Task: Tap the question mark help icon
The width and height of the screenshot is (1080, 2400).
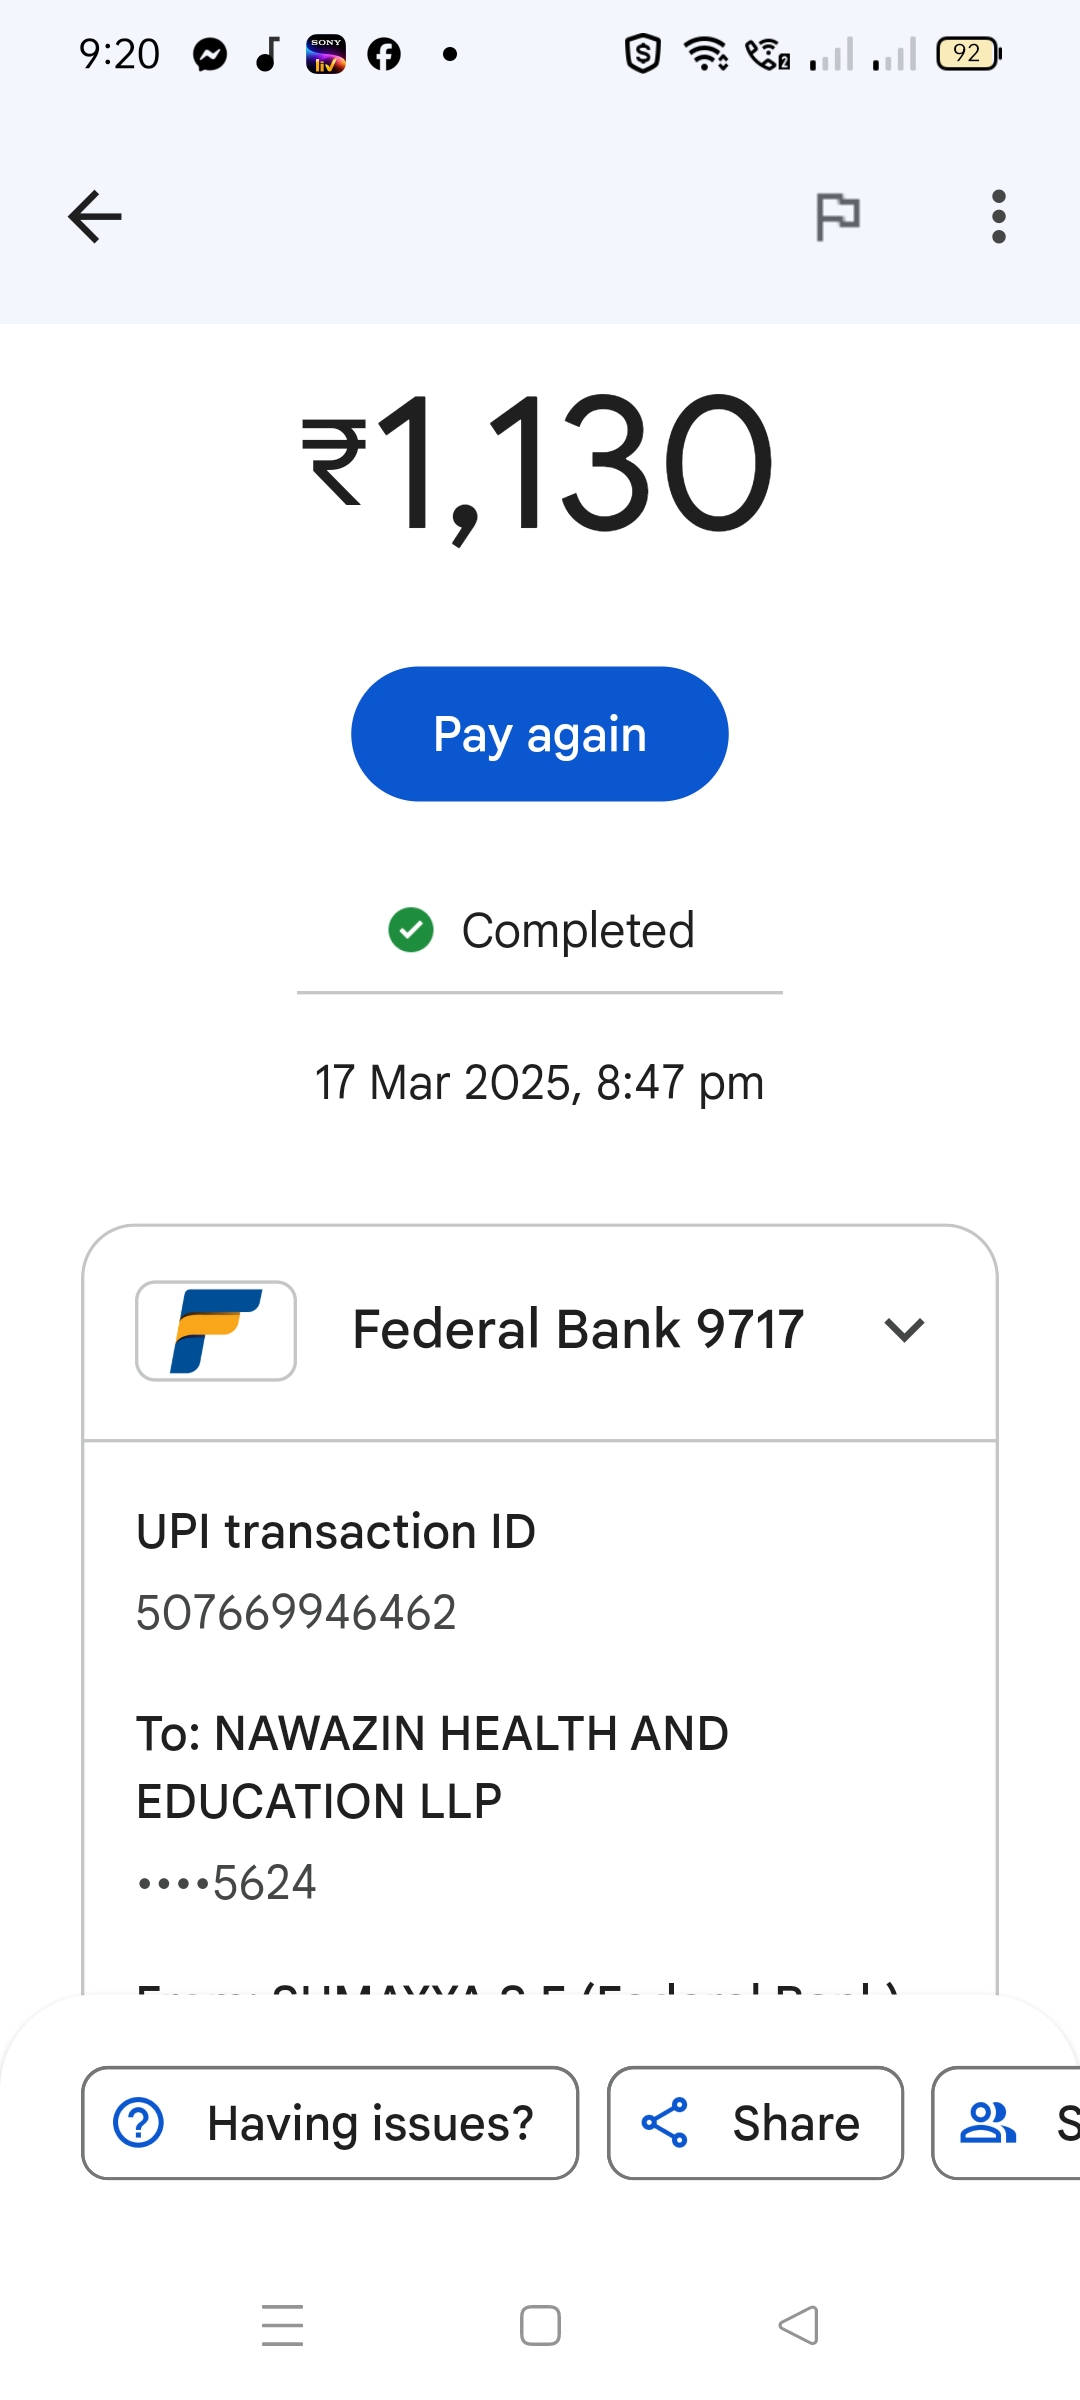Action: (x=139, y=2123)
